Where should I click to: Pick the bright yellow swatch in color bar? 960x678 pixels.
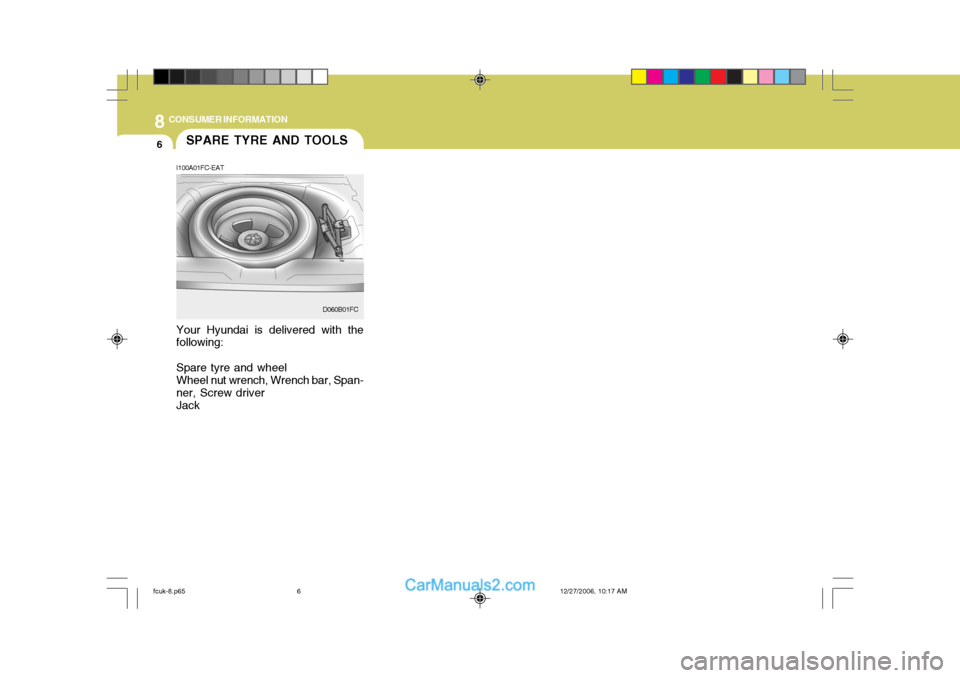coord(639,77)
